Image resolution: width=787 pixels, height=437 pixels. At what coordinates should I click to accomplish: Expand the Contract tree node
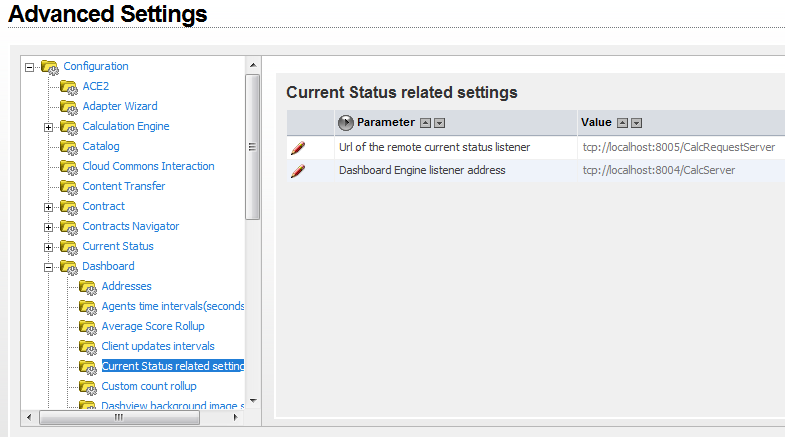pos(49,207)
